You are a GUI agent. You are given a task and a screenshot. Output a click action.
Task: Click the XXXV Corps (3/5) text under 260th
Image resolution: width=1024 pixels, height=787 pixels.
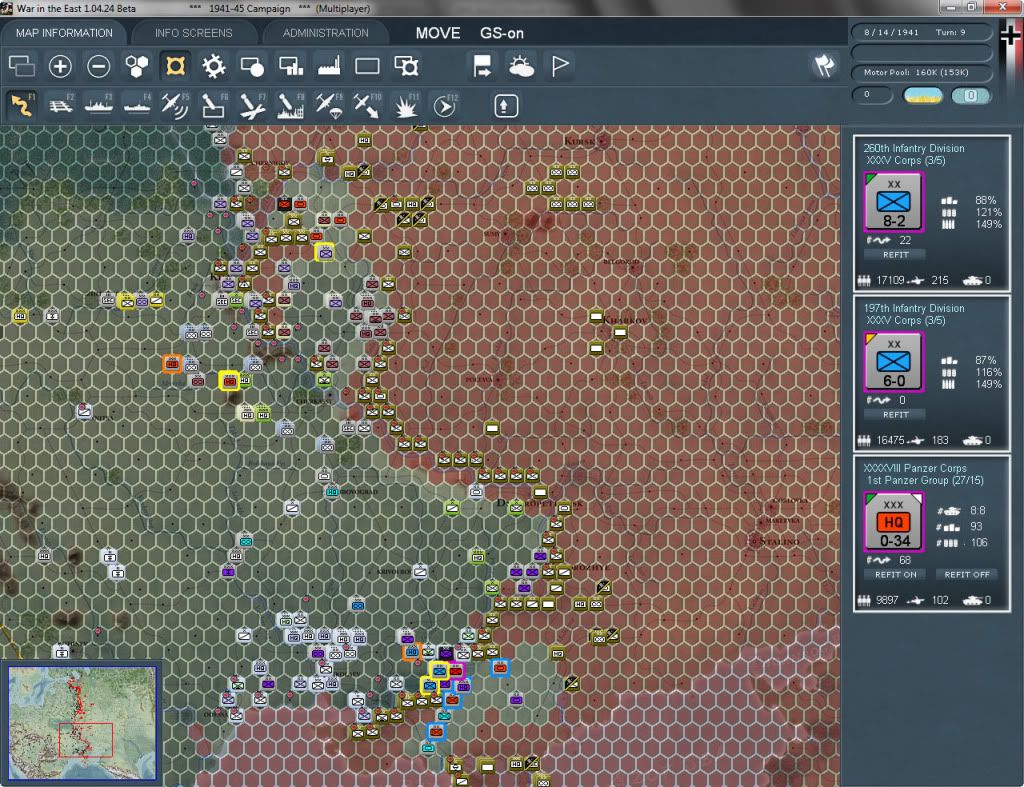point(905,161)
